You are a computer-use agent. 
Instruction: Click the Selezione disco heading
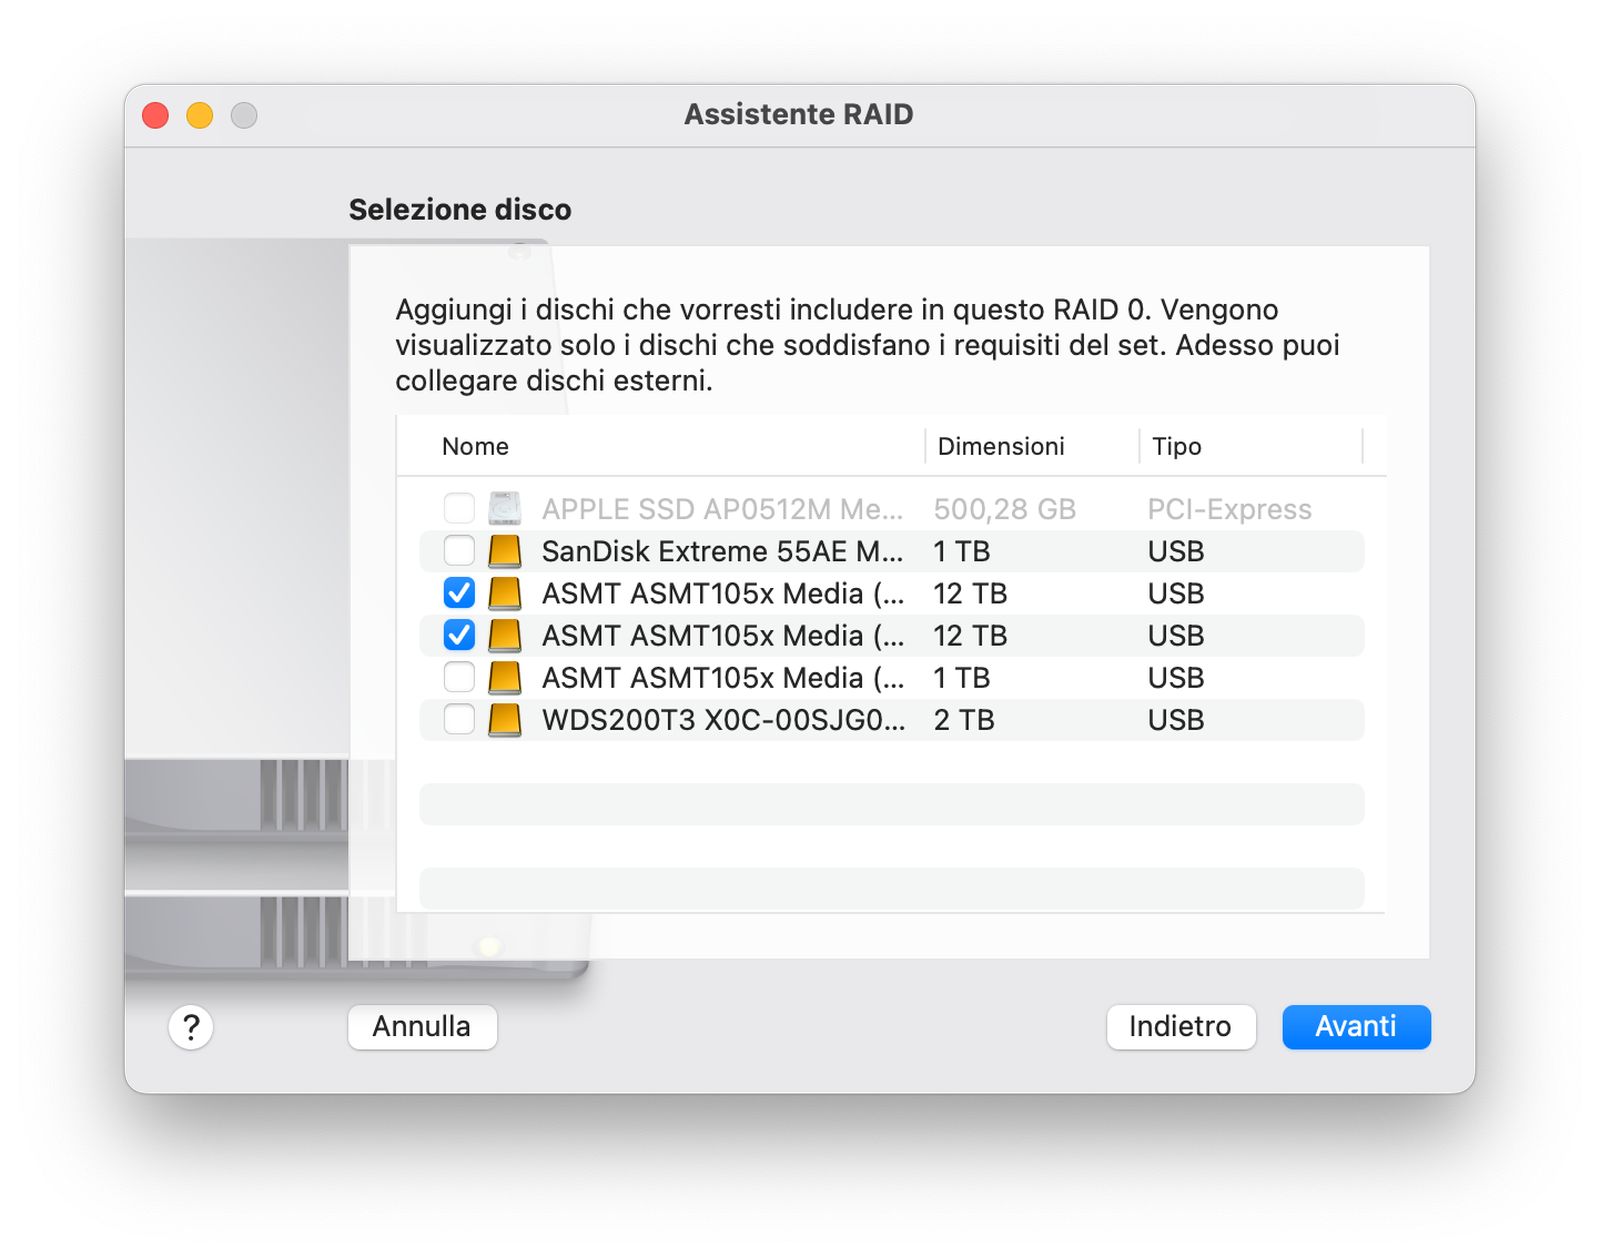point(460,209)
